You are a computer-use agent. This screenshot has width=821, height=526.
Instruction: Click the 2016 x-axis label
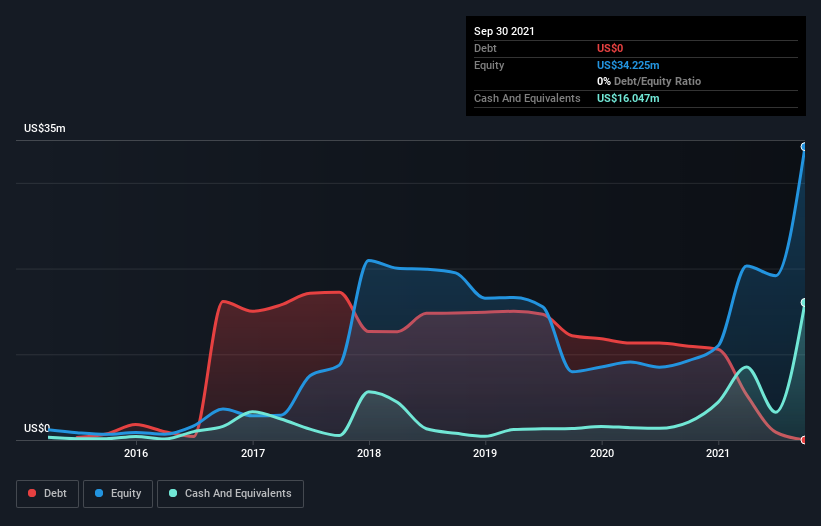tap(136, 453)
